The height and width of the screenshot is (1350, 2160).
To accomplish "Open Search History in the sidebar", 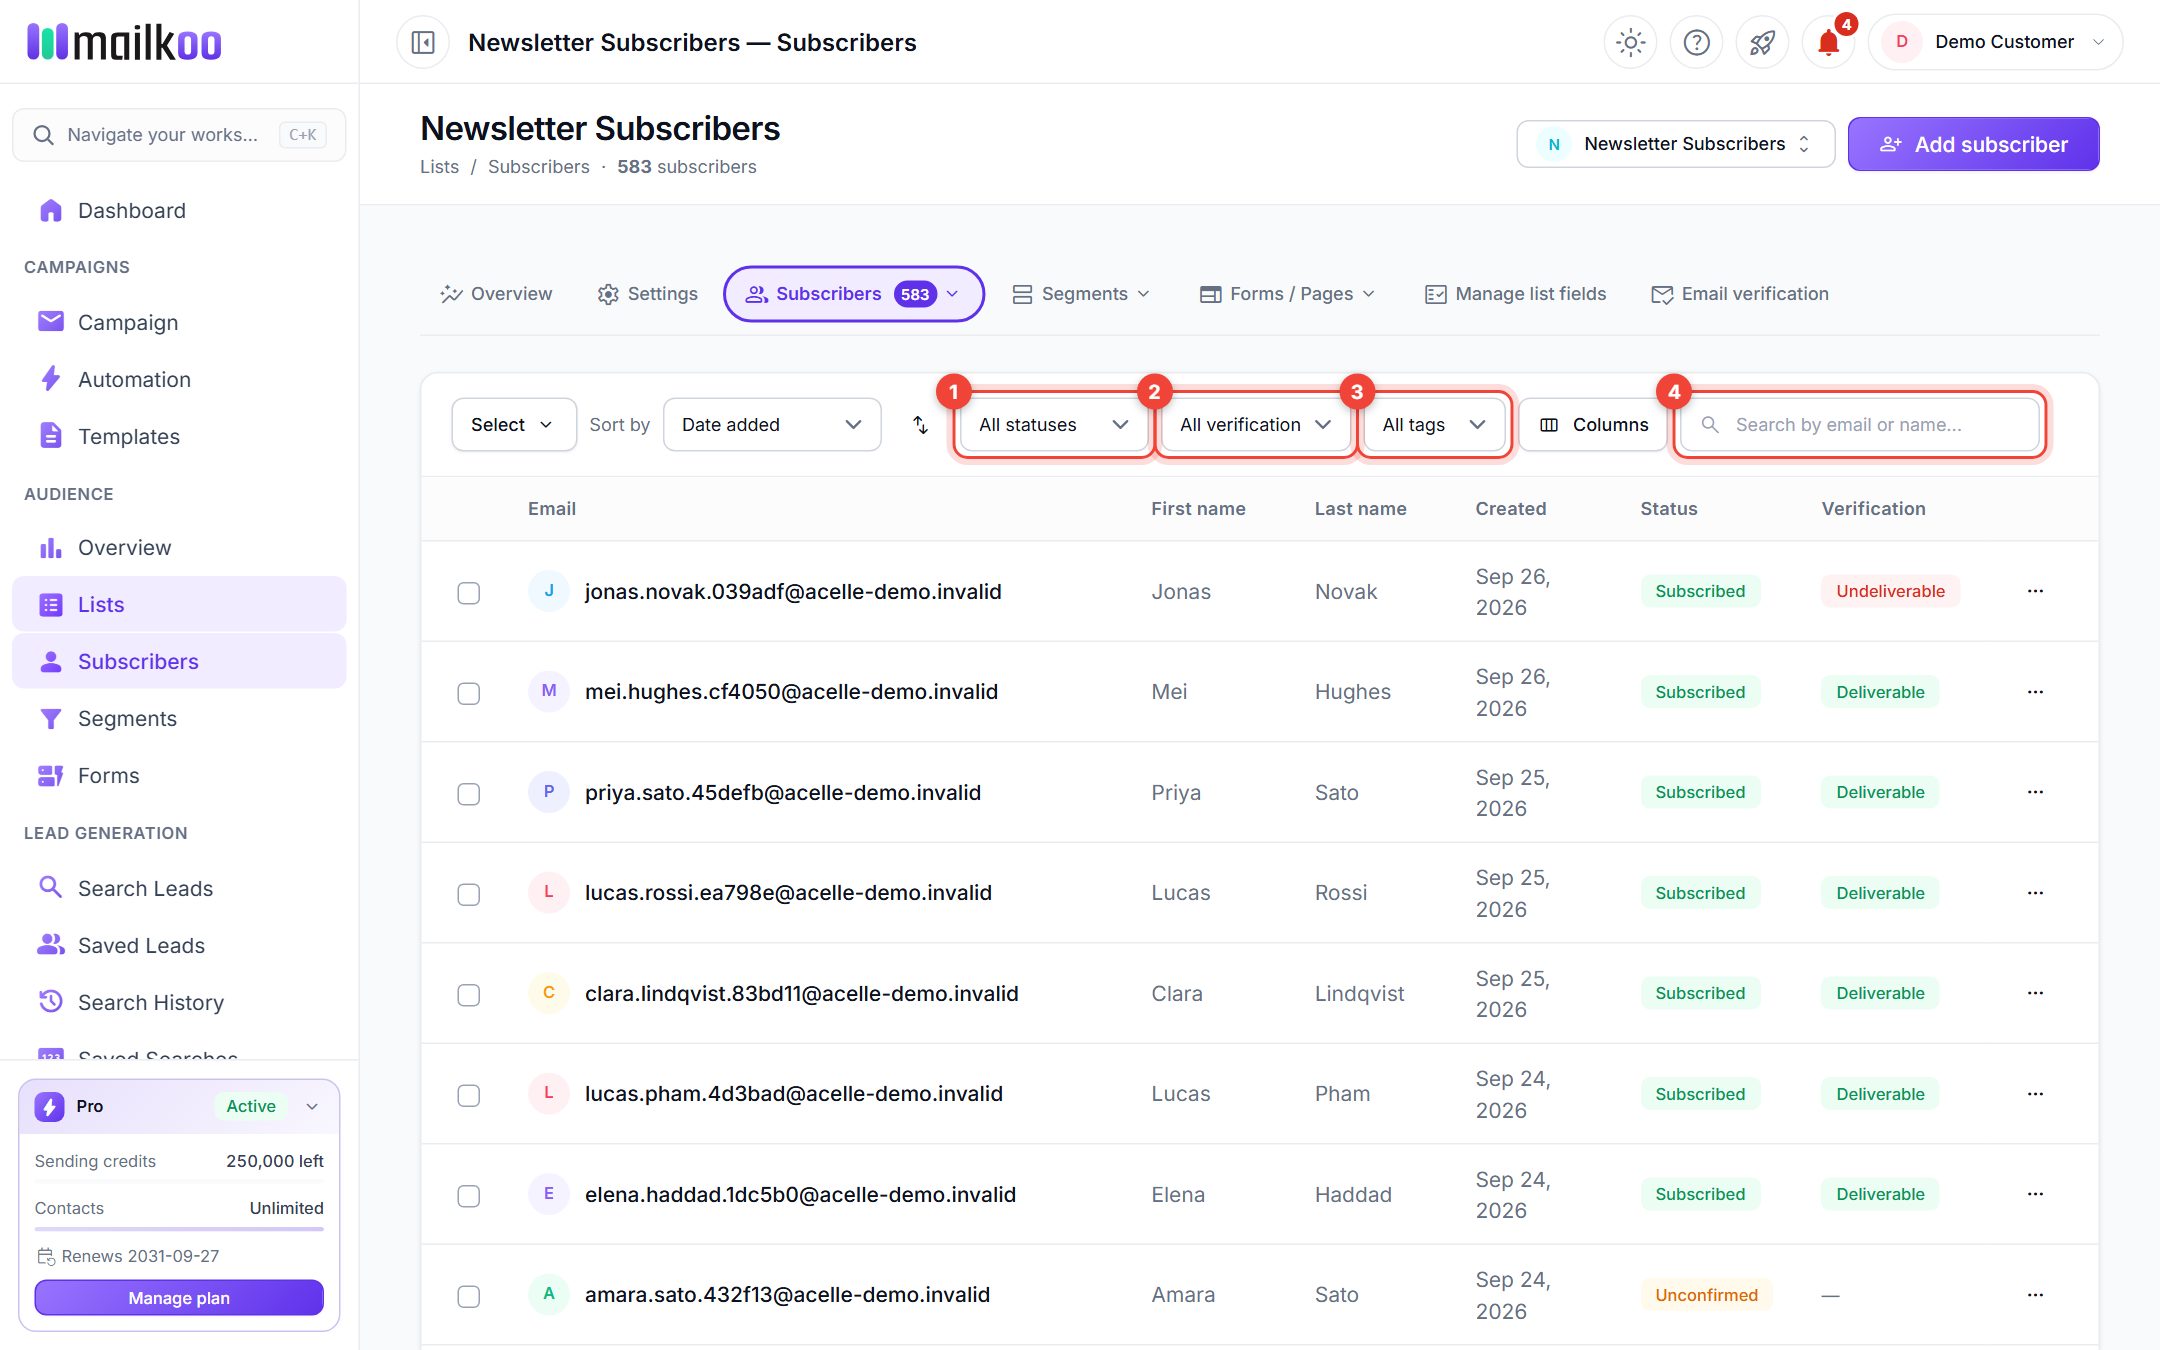I will [x=179, y=1002].
